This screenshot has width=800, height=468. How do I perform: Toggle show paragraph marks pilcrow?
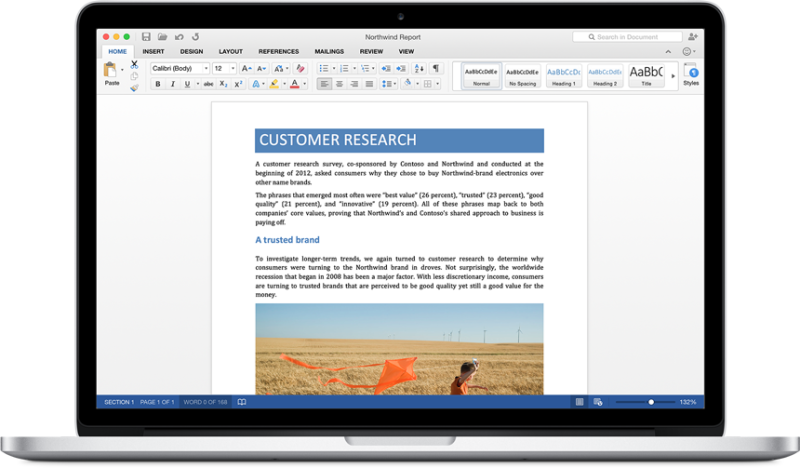pyautogui.click(x=436, y=68)
